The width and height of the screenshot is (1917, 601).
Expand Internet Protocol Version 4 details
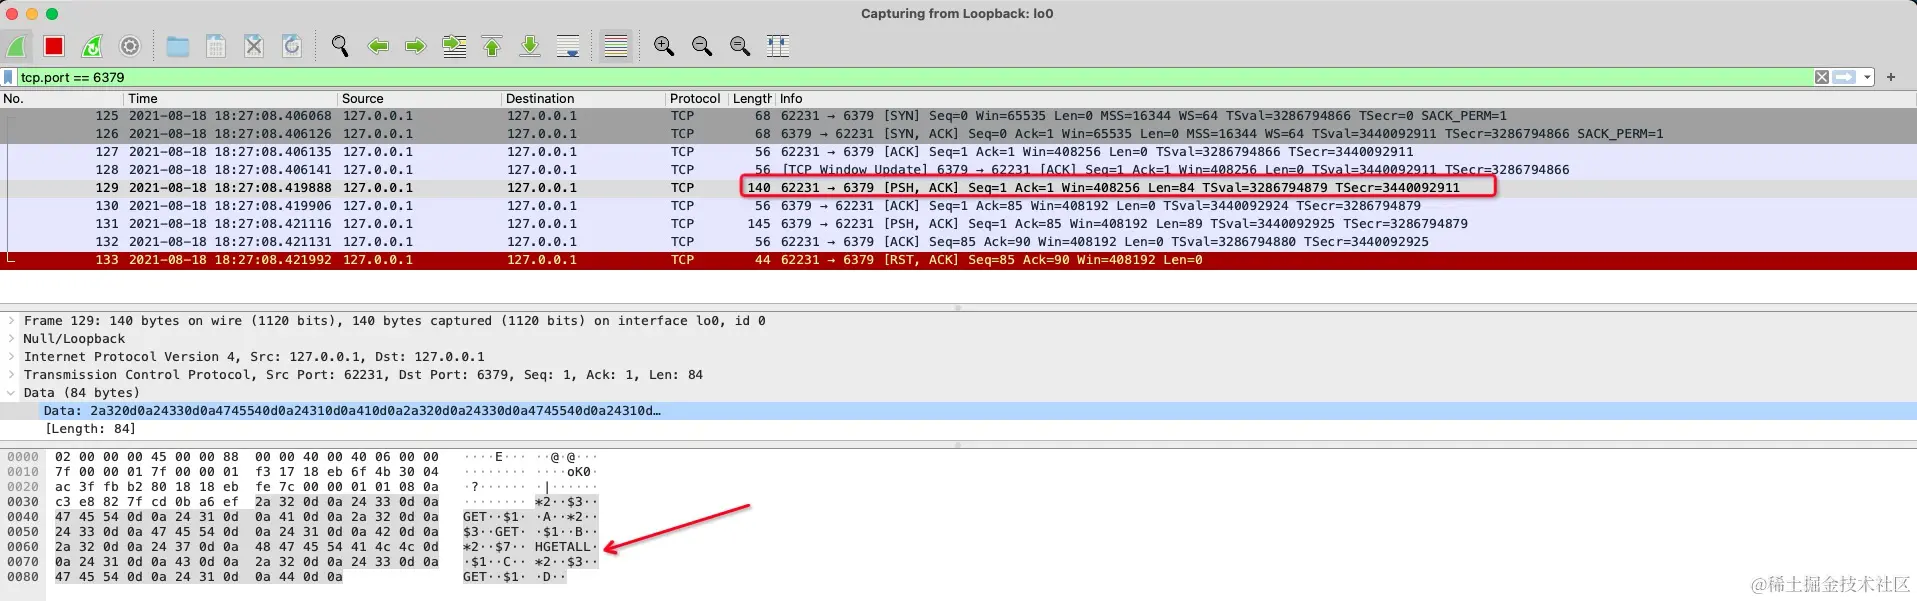(x=11, y=357)
